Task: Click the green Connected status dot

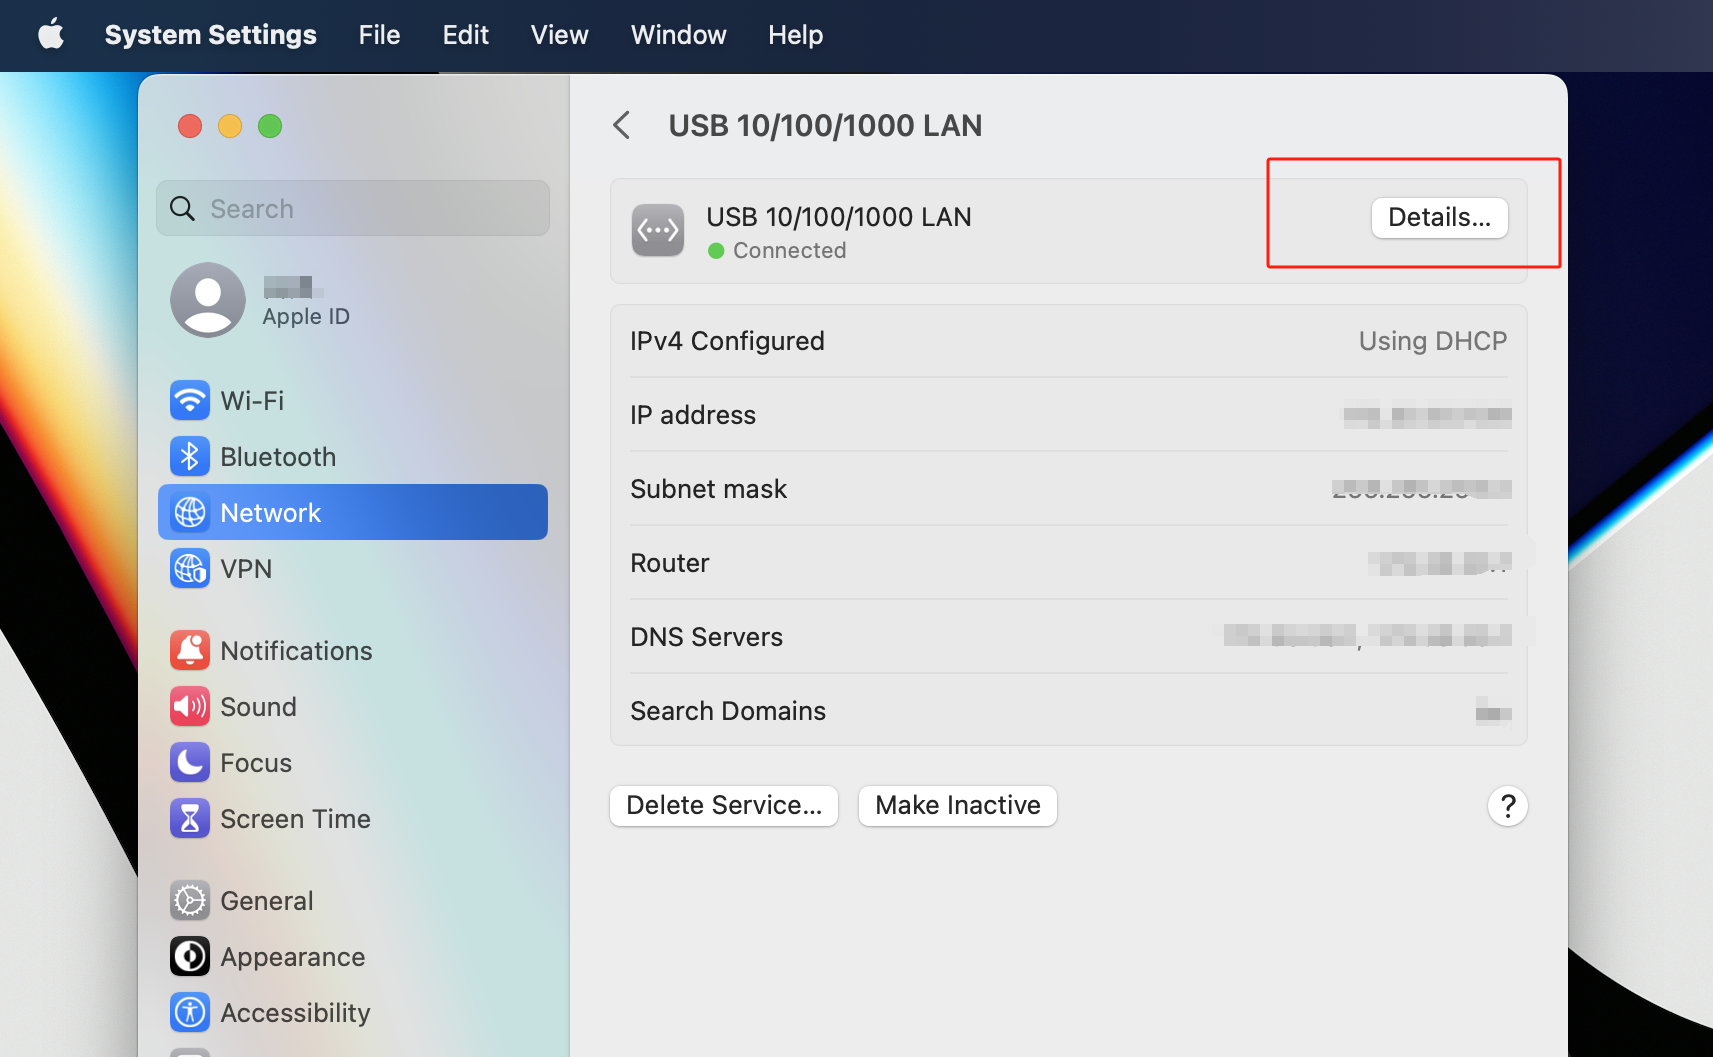Action: point(716,251)
